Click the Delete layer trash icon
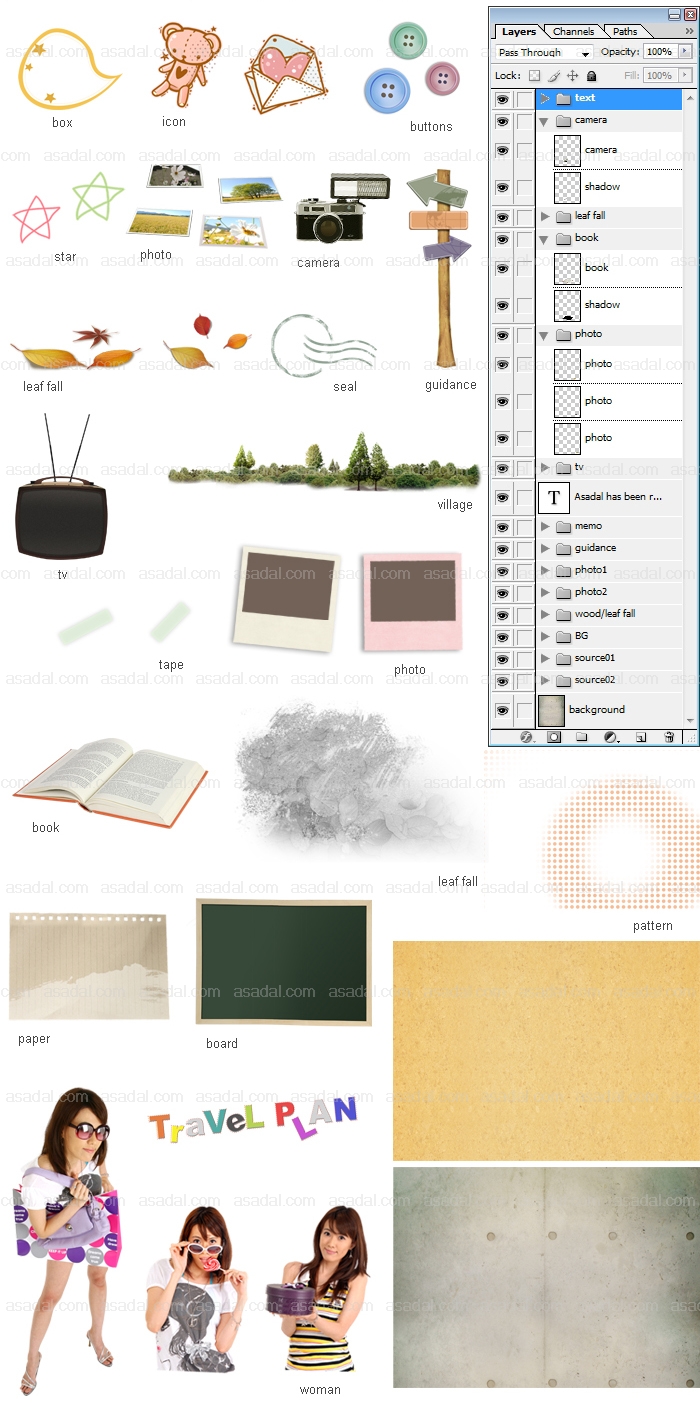The width and height of the screenshot is (700, 1403). click(x=669, y=737)
